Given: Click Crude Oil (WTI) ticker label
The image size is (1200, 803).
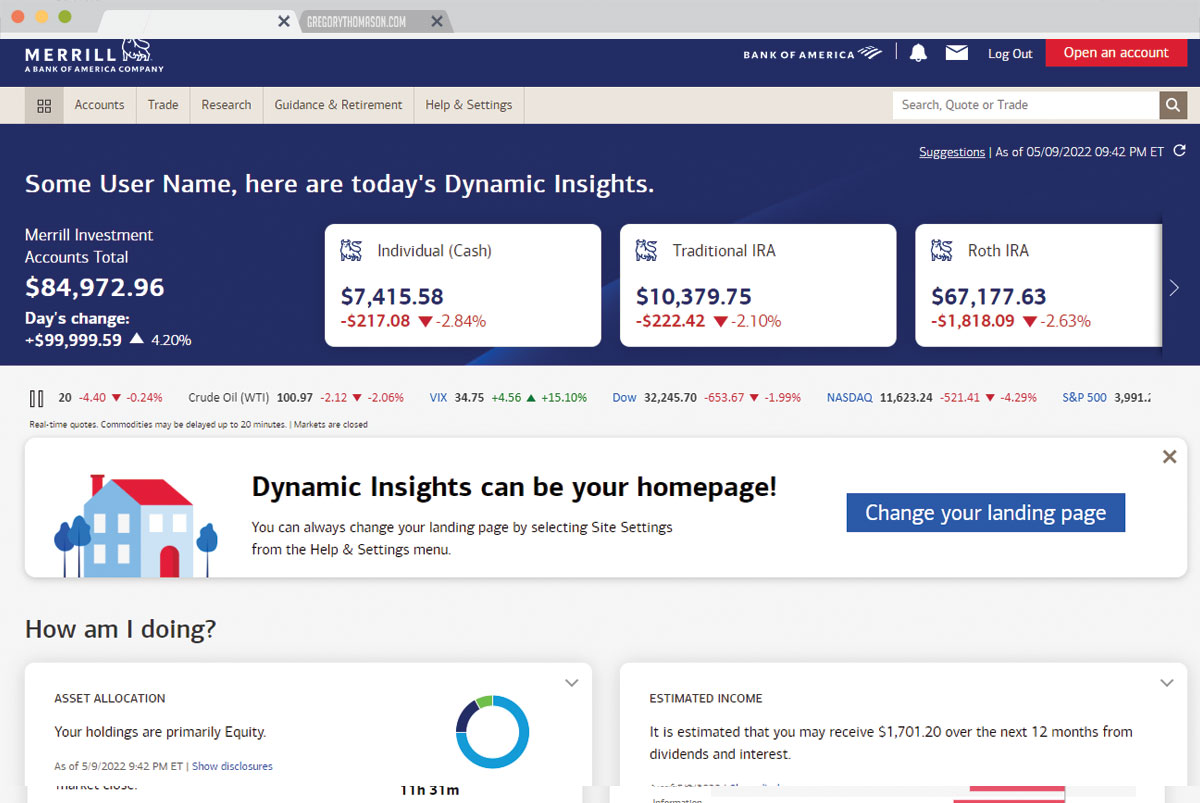Looking at the screenshot, I should 230,397.
